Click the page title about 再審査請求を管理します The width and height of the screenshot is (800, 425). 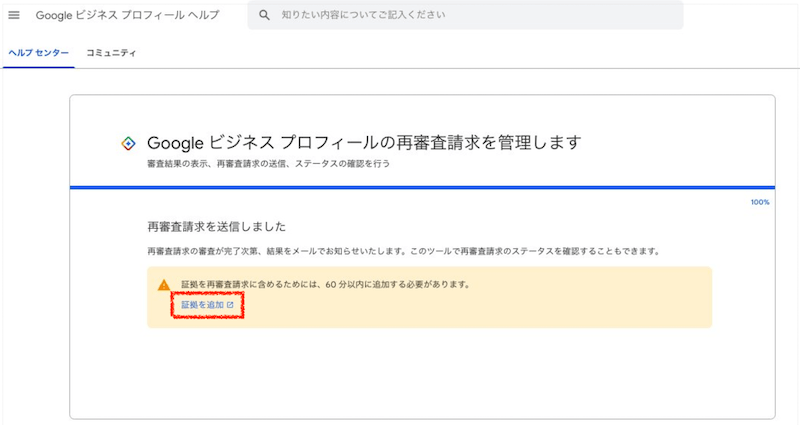[364, 142]
